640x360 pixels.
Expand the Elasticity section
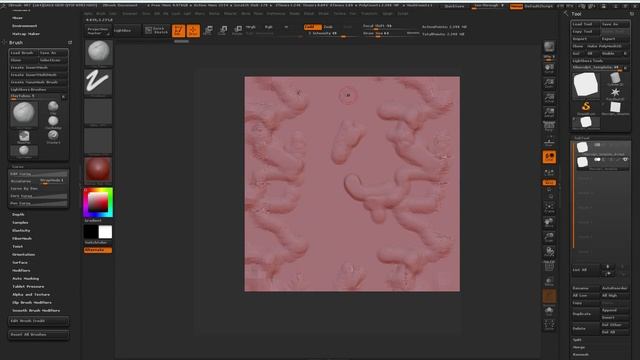(21, 231)
